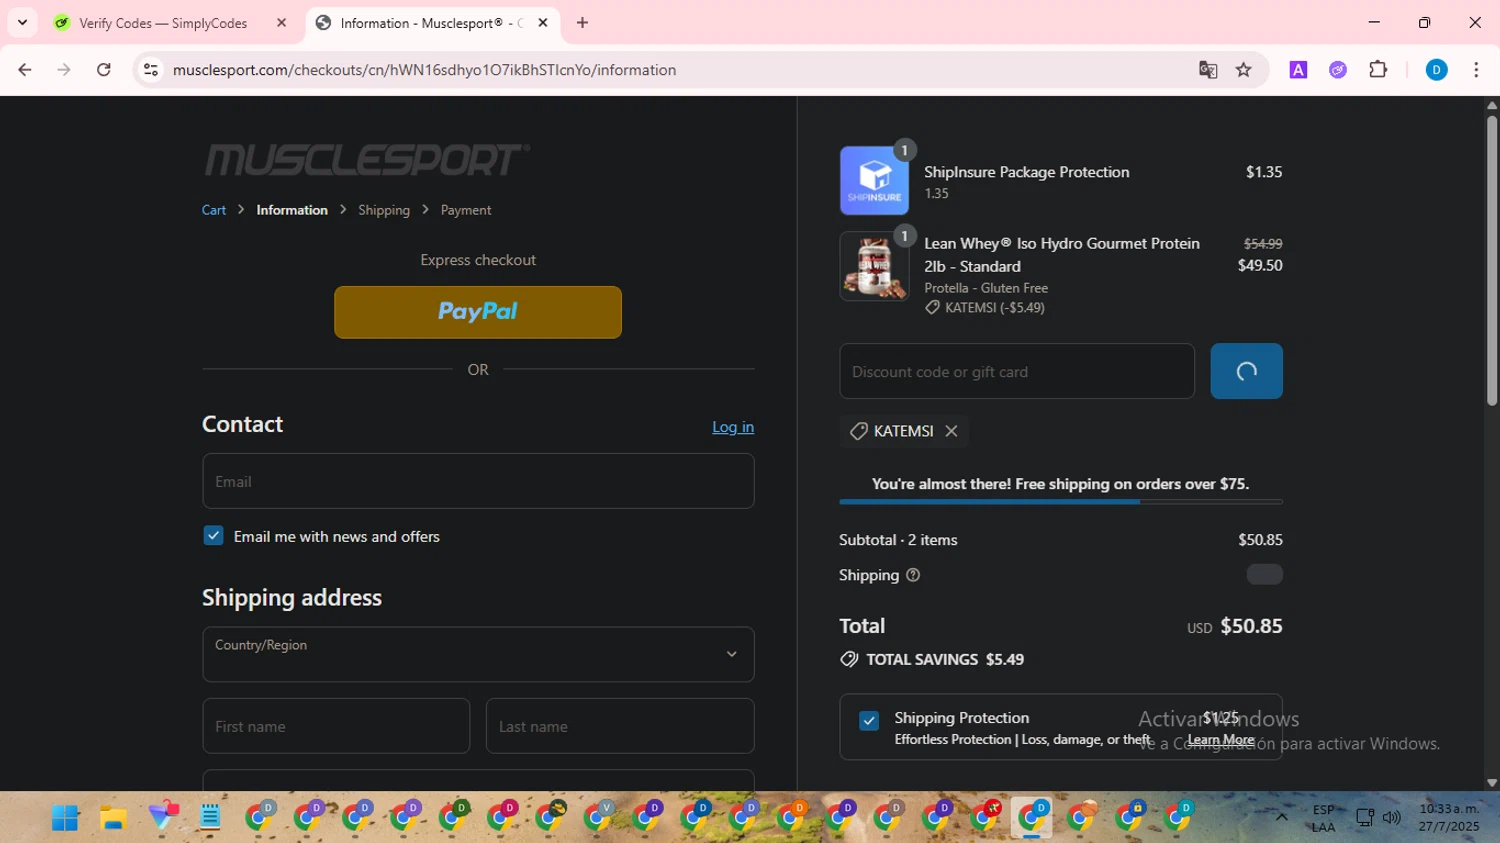The height and width of the screenshot is (843, 1500).
Task: Click the discount apply loading button
Action: pyautogui.click(x=1246, y=371)
